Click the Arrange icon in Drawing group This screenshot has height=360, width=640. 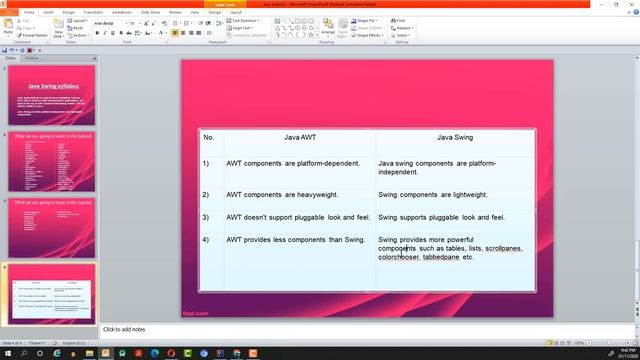click(x=328, y=27)
